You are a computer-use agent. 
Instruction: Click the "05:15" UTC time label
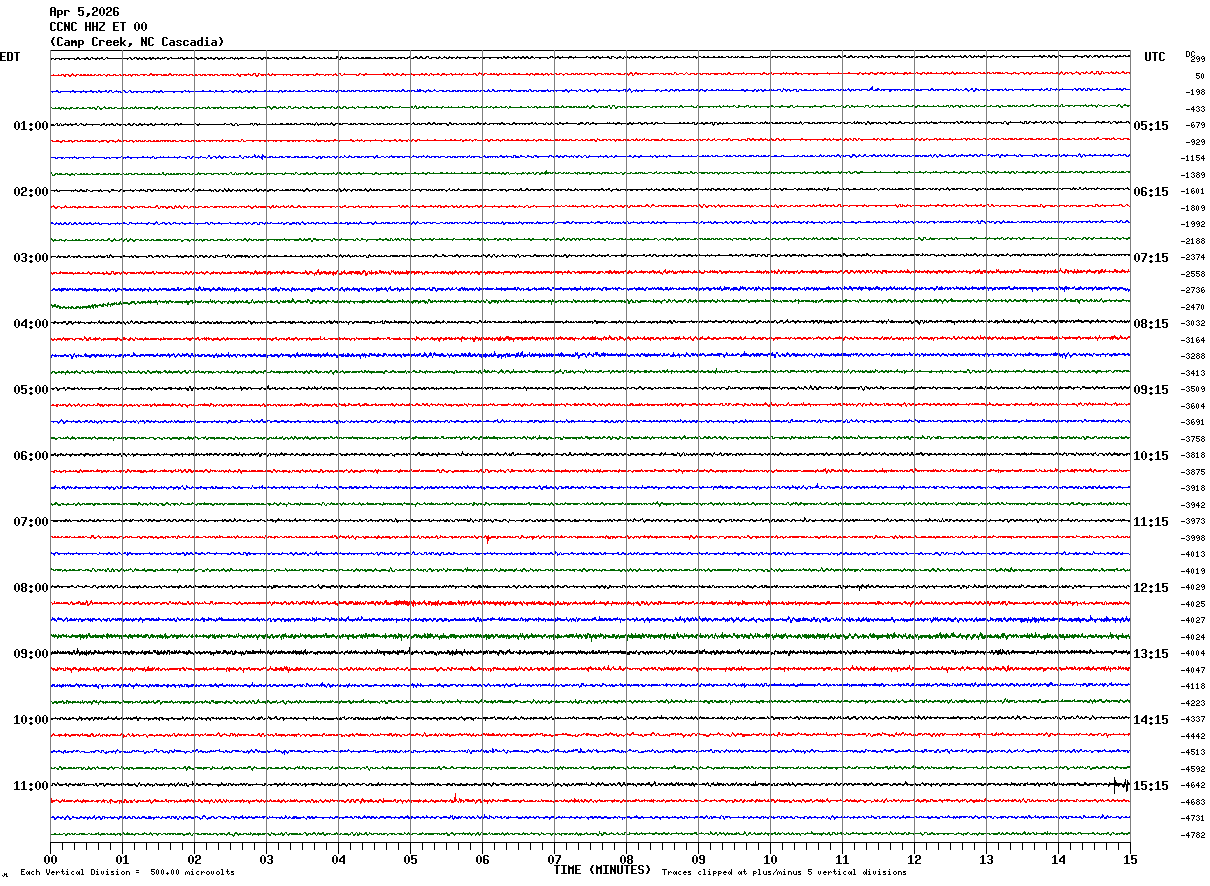(1151, 126)
